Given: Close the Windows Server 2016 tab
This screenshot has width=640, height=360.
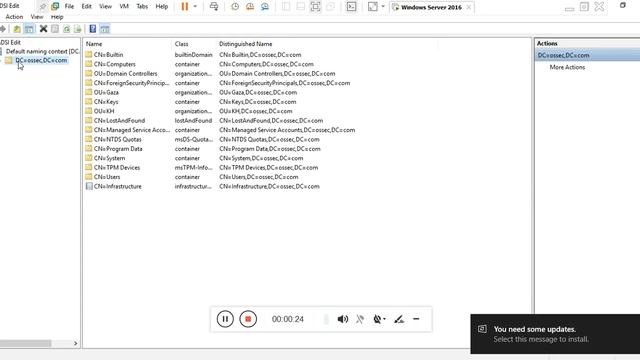Looking at the screenshot, I should 469,7.
